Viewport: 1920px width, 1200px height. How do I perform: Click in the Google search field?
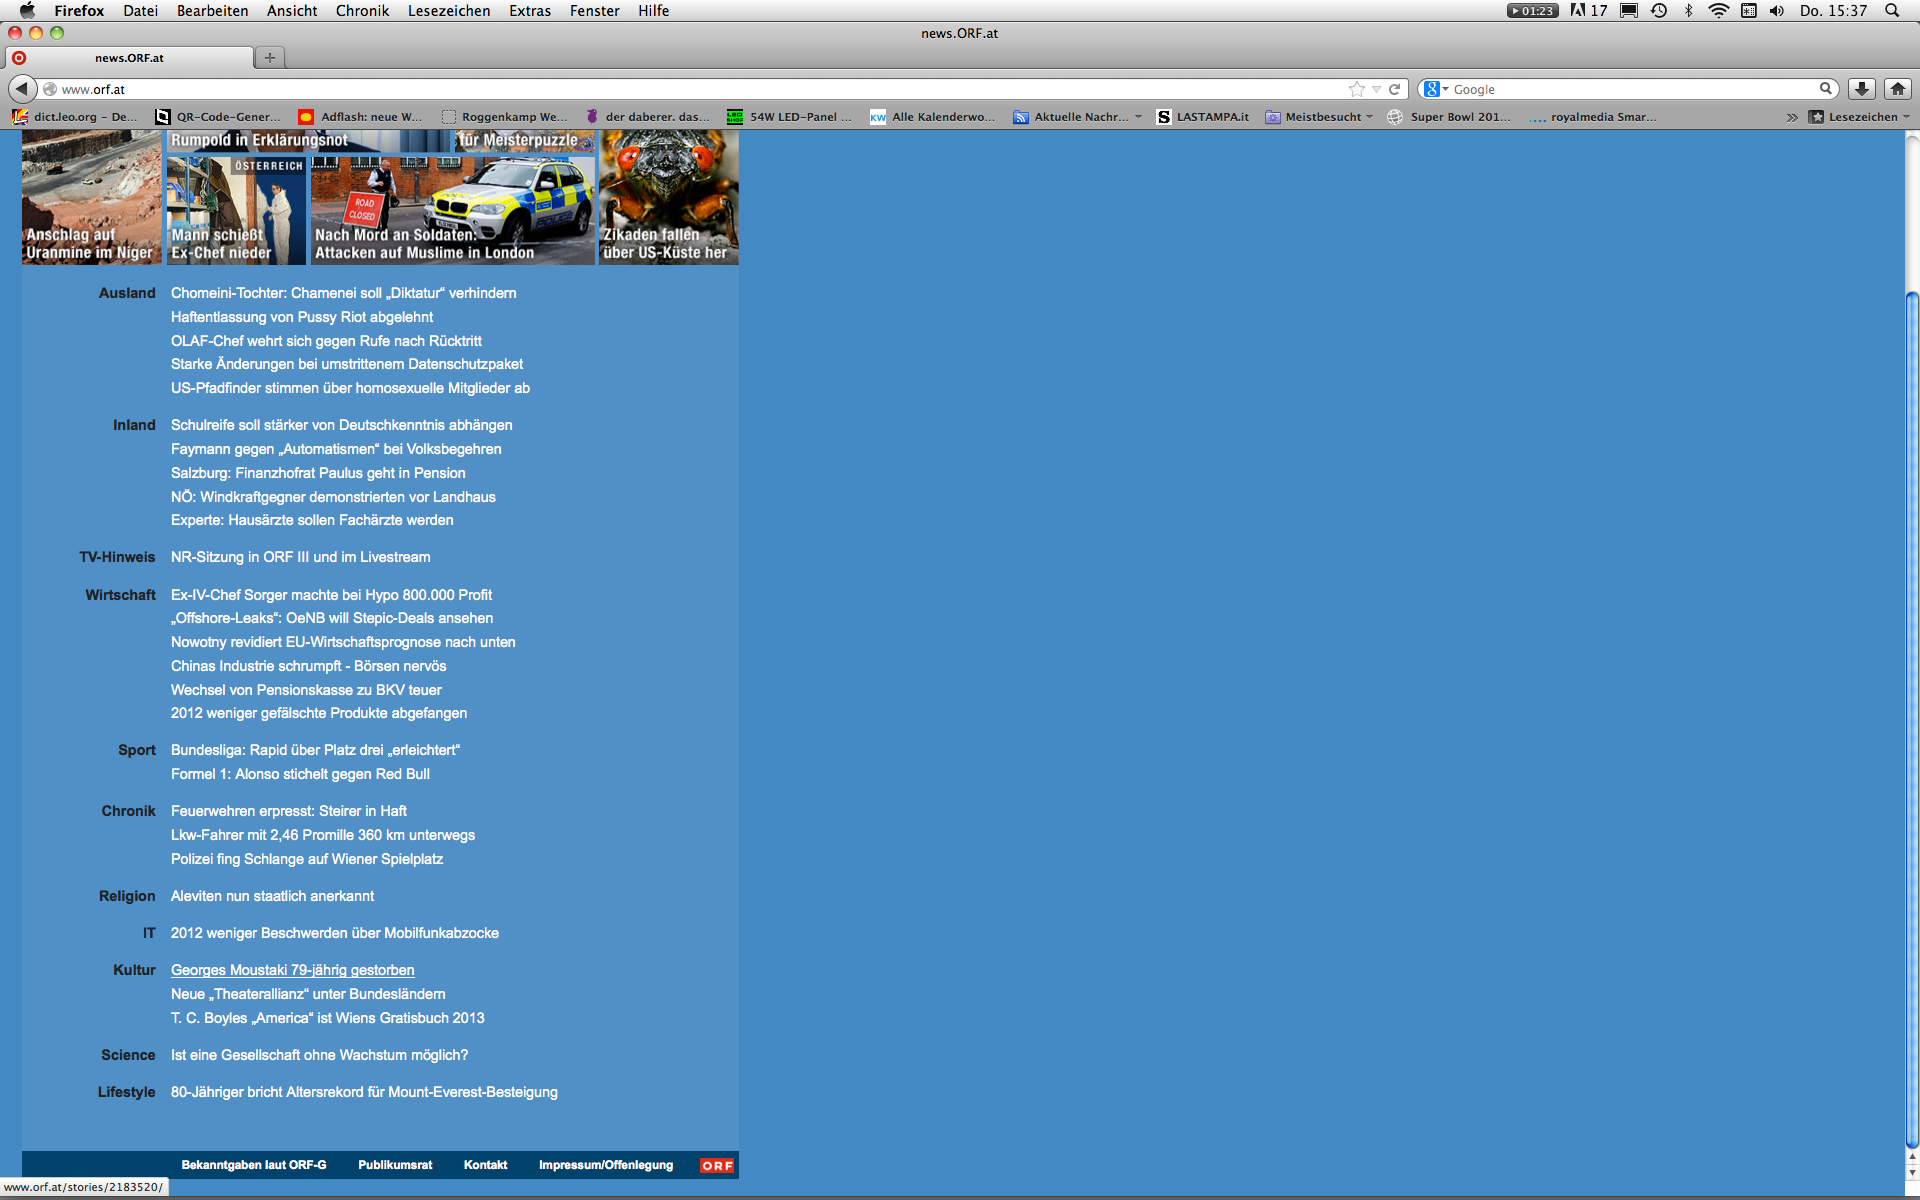(1633, 89)
